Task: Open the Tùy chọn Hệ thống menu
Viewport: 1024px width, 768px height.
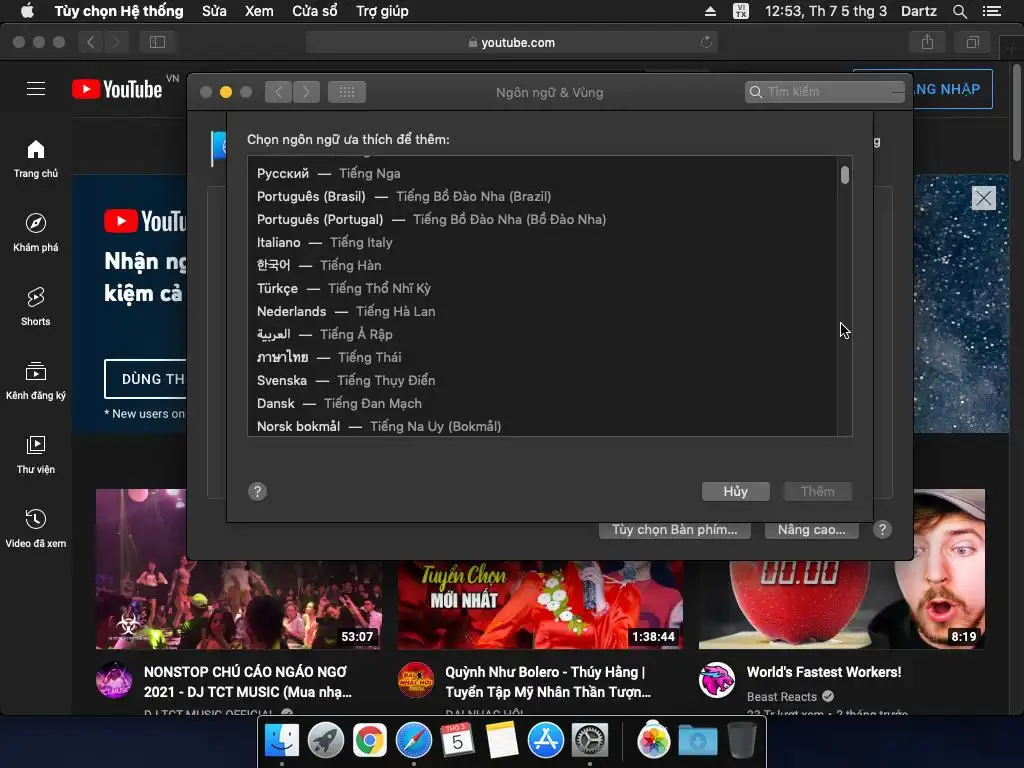Action: [x=119, y=11]
